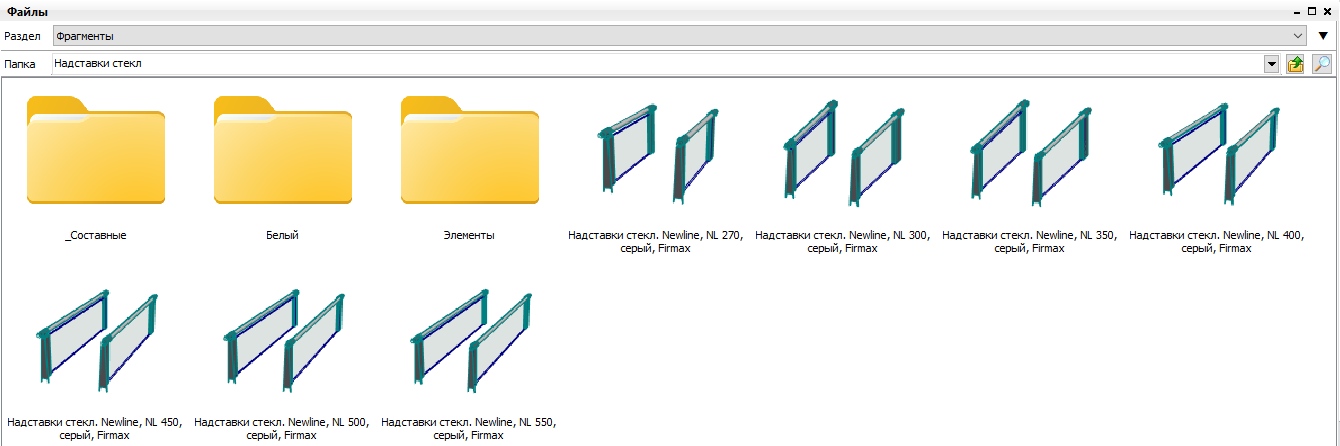Screen dimensions: 1340x446
Task: Close the Файлы panel
Action: (x=1328, y=11)
